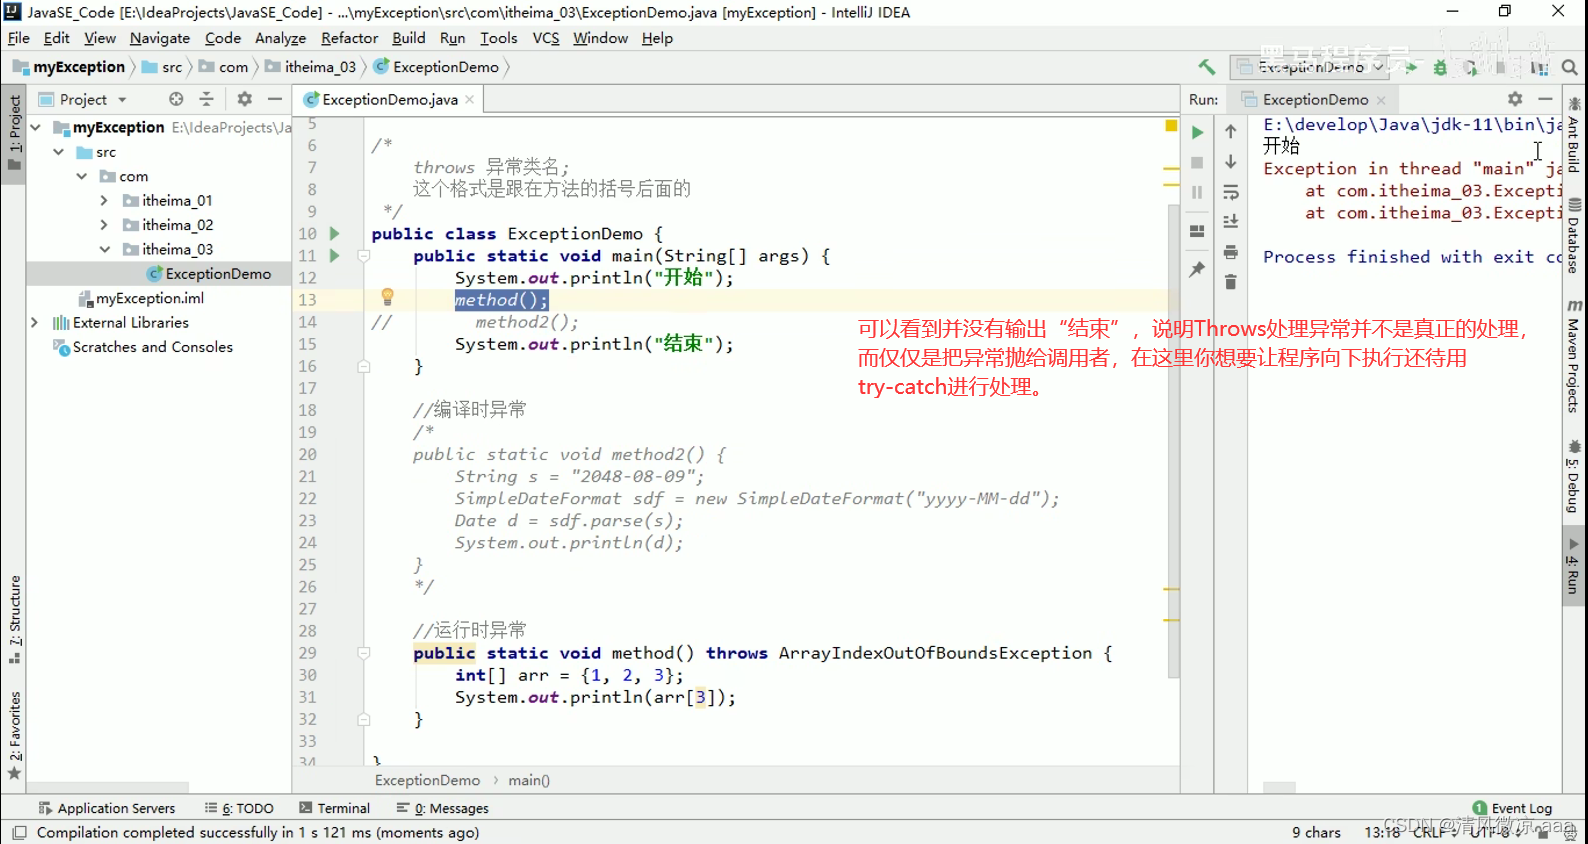Open Search Everywhere magnifier icon
The height and width of the screenshot is (844, 1588).
[x=1569, y=67]
